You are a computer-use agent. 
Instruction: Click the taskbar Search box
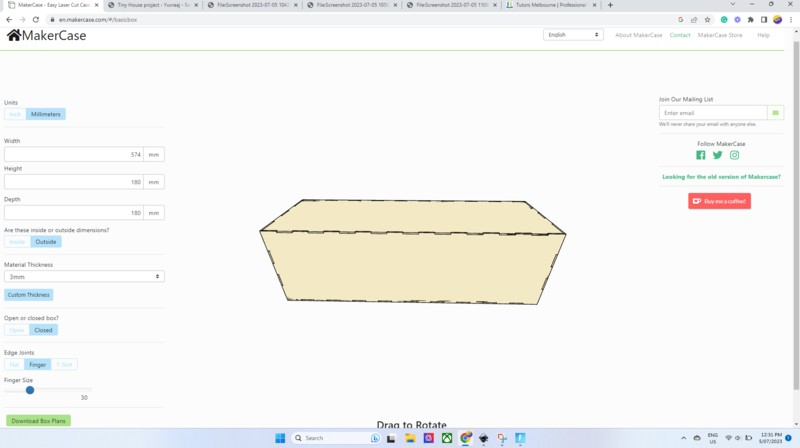[337, 438]
